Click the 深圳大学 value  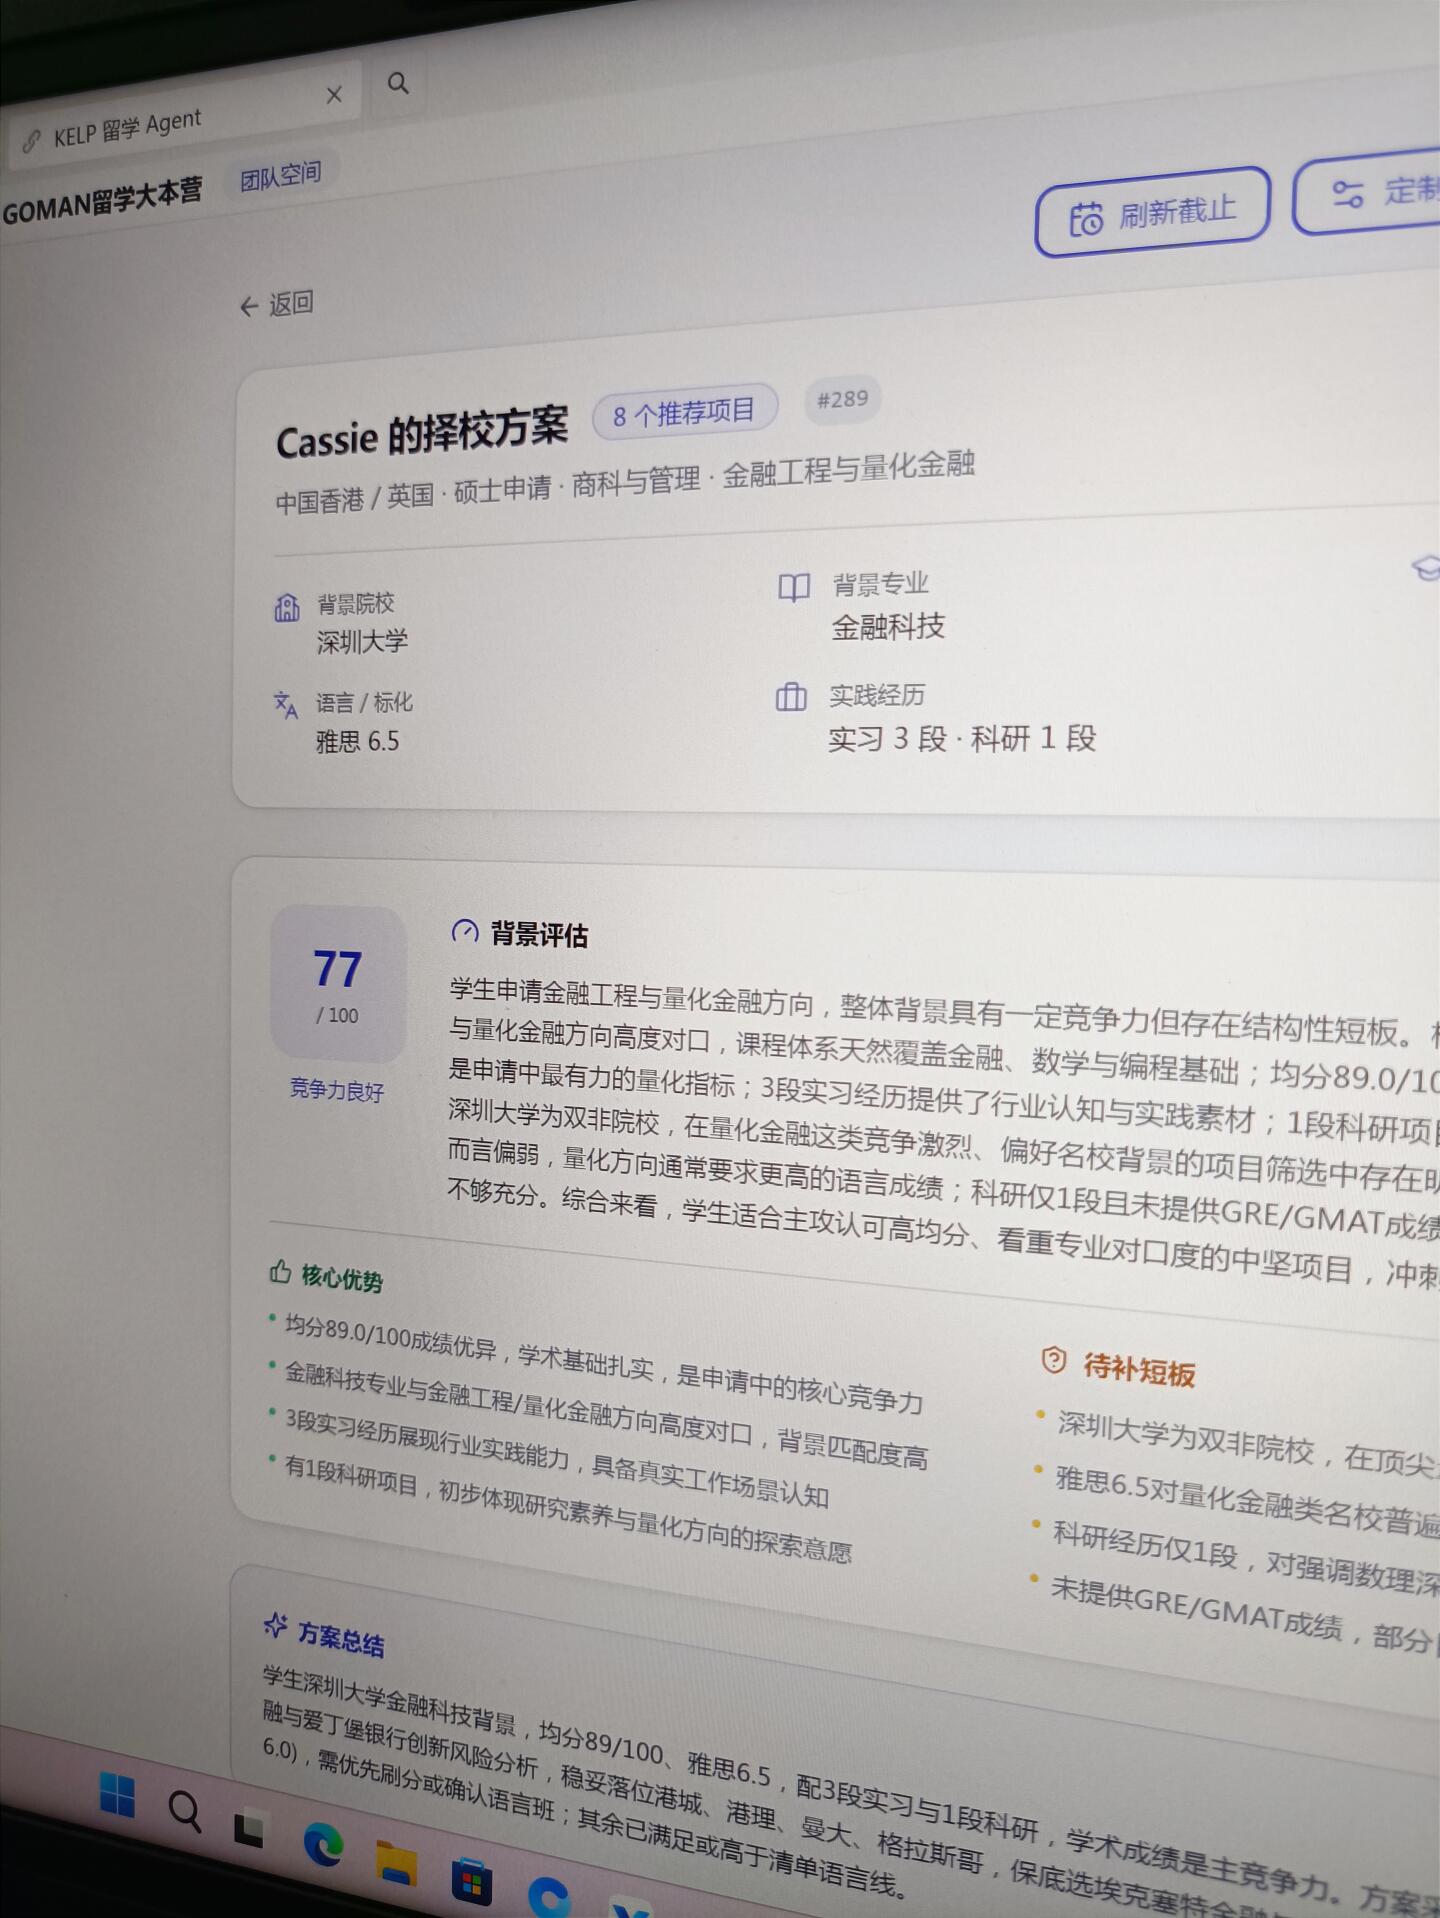coord(362,641)
